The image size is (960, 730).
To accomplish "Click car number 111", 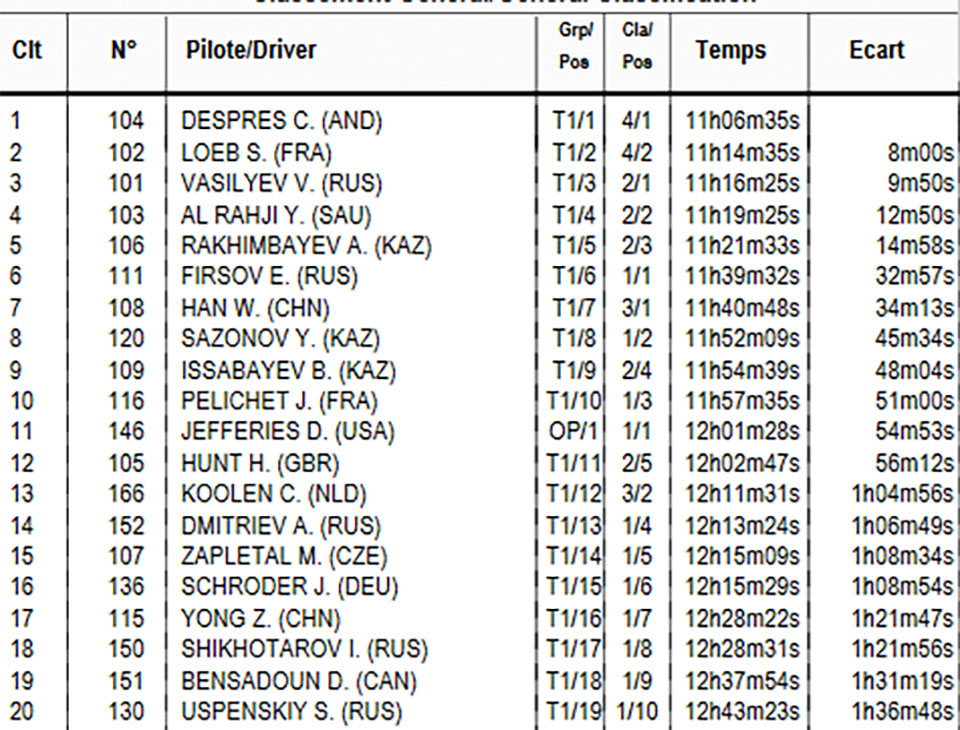I will pyautogui.click(x=126, y=276).
